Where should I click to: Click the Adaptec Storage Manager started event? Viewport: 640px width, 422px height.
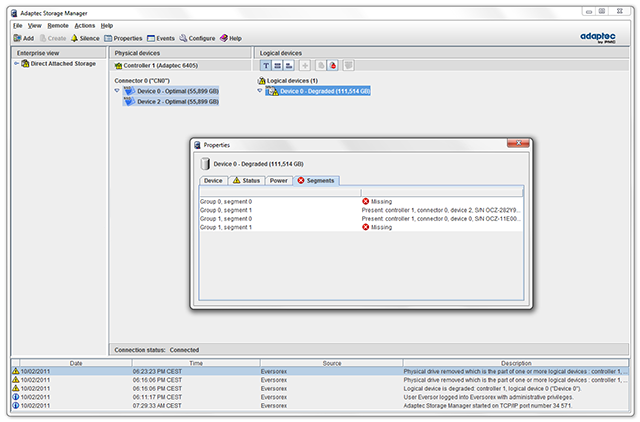coord(488,406)
